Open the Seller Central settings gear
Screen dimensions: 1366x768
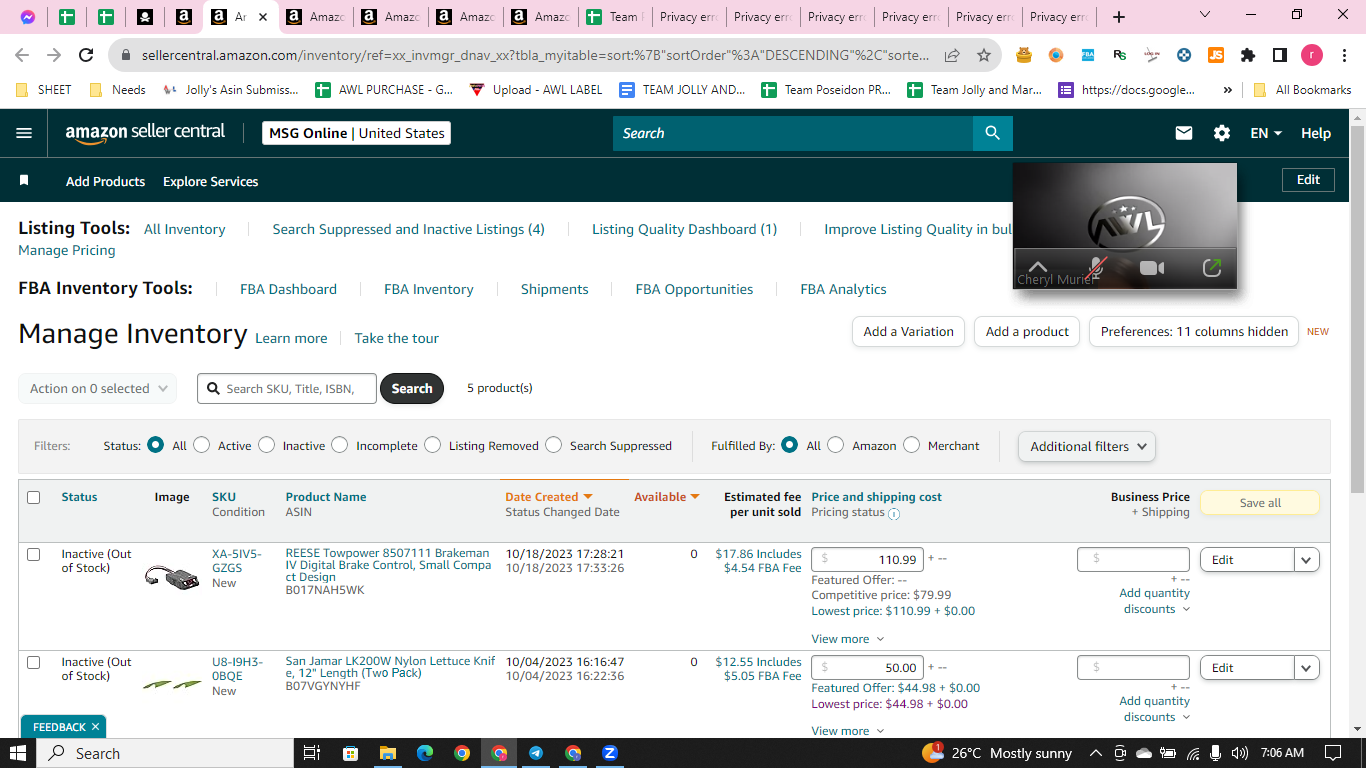1222,133
